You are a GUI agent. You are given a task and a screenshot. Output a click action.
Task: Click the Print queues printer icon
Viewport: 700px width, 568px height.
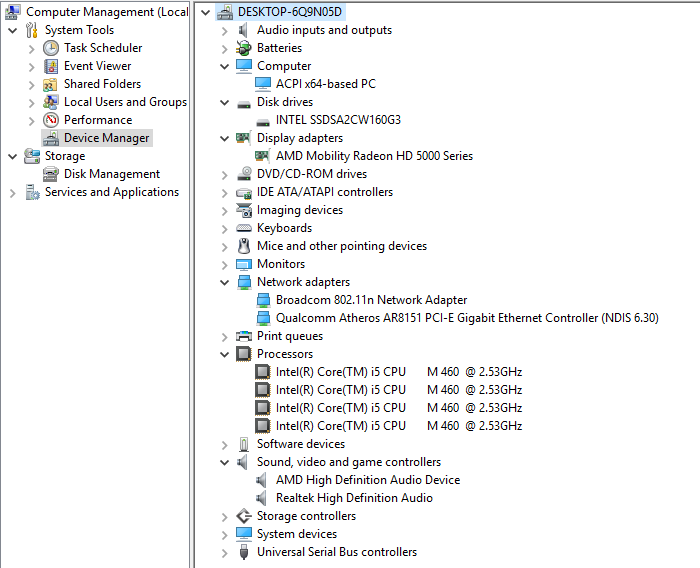244,336
